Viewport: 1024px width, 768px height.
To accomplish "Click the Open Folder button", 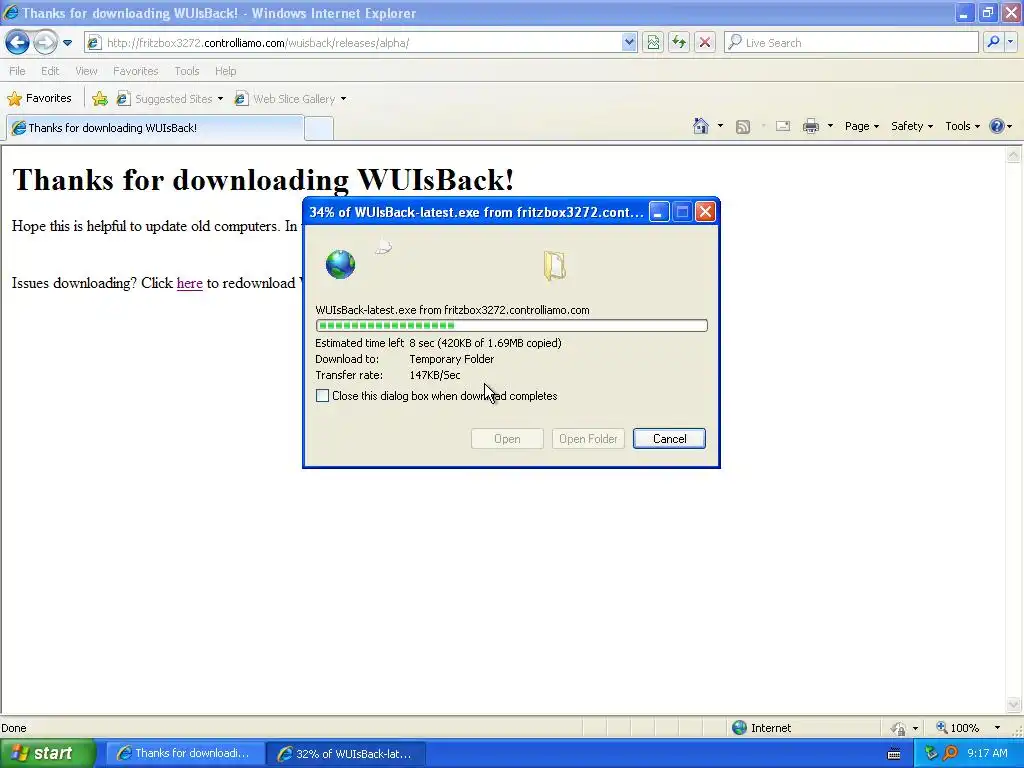I will 588,439.
